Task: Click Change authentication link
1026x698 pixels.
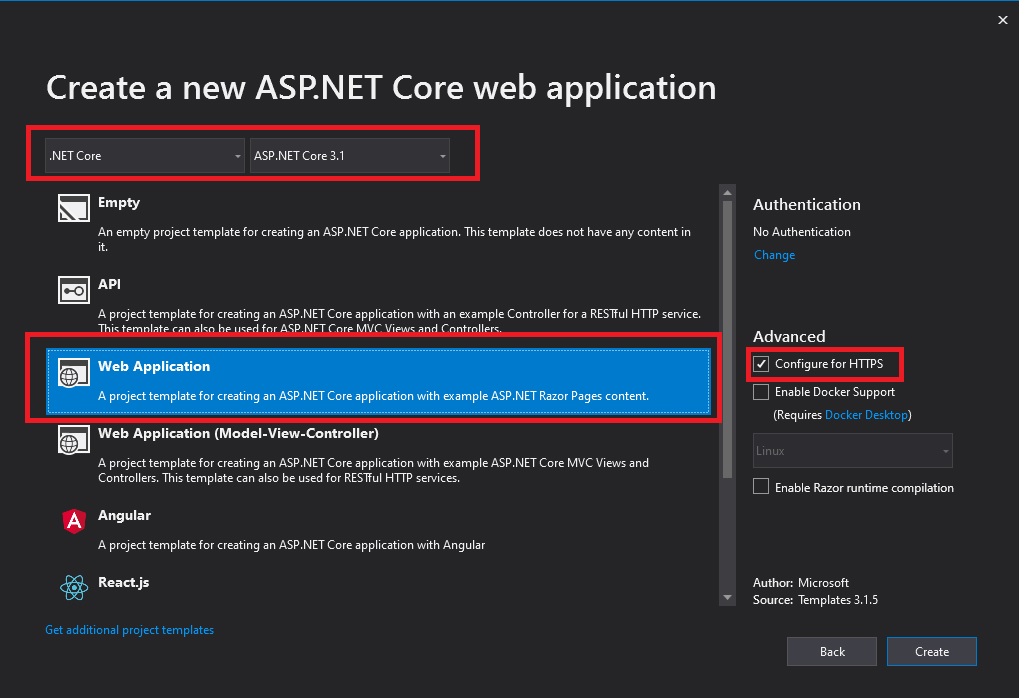Action: pyautogui.click(x=774, y=255)
